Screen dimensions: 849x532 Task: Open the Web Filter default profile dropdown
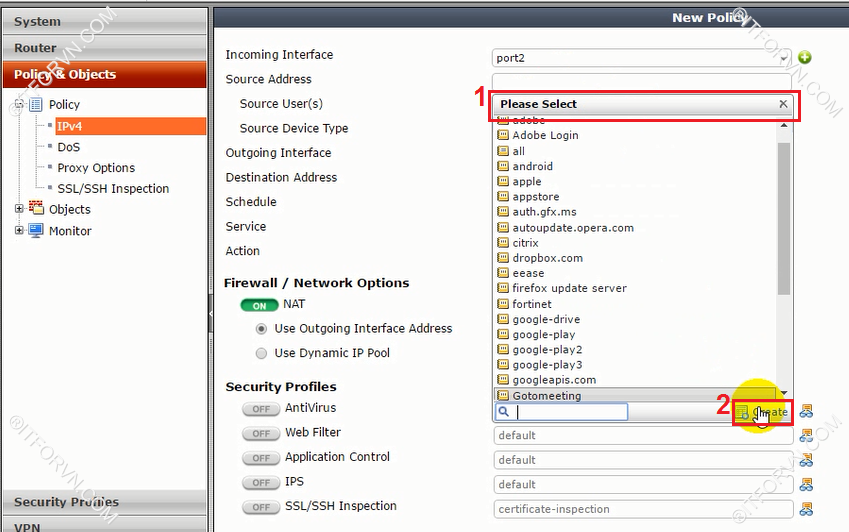pyautogui.click(x=643, y=435)
